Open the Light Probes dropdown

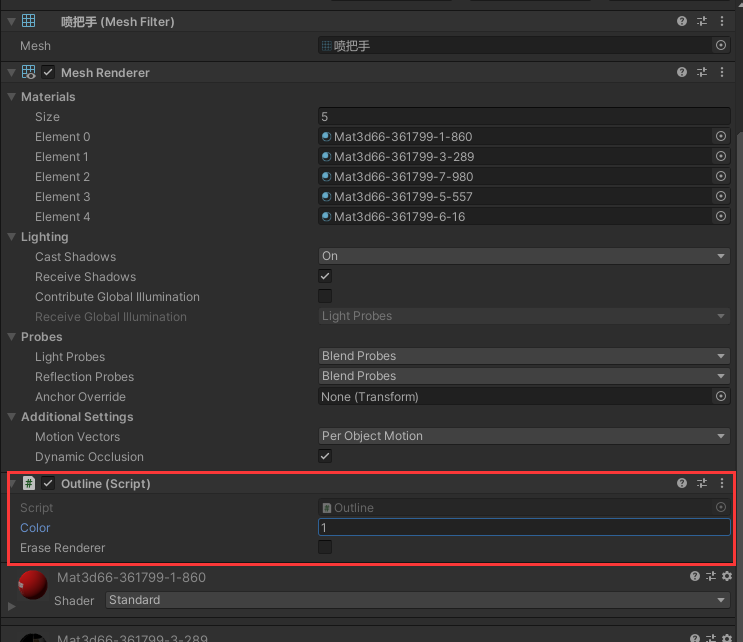tap(524, 356)
